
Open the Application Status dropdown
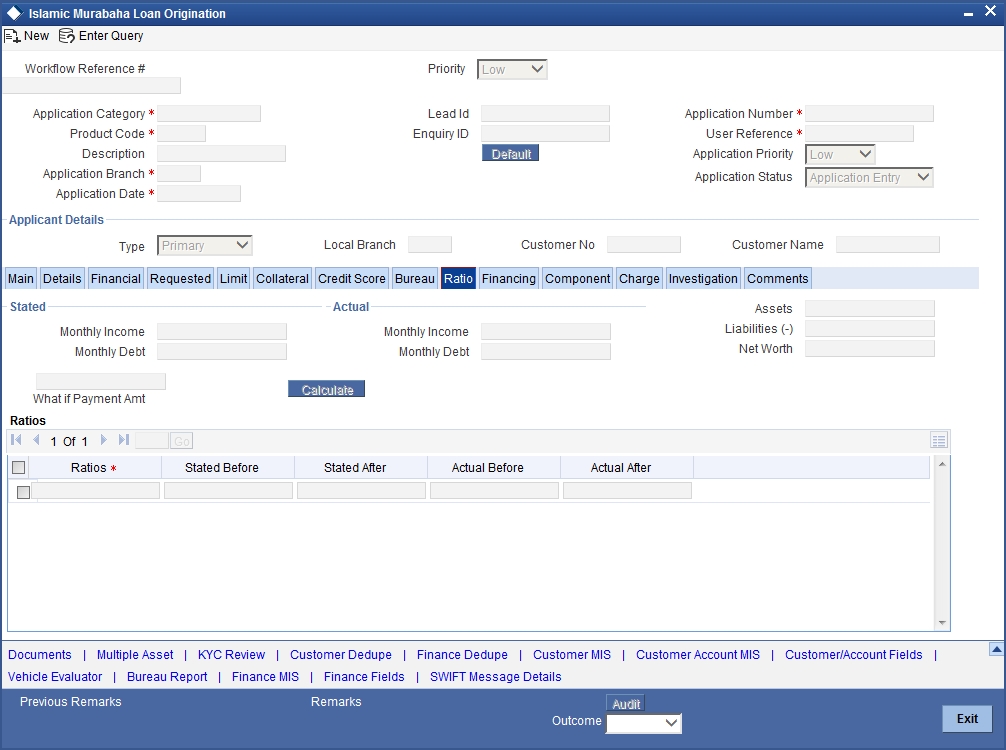coord(869,178)
